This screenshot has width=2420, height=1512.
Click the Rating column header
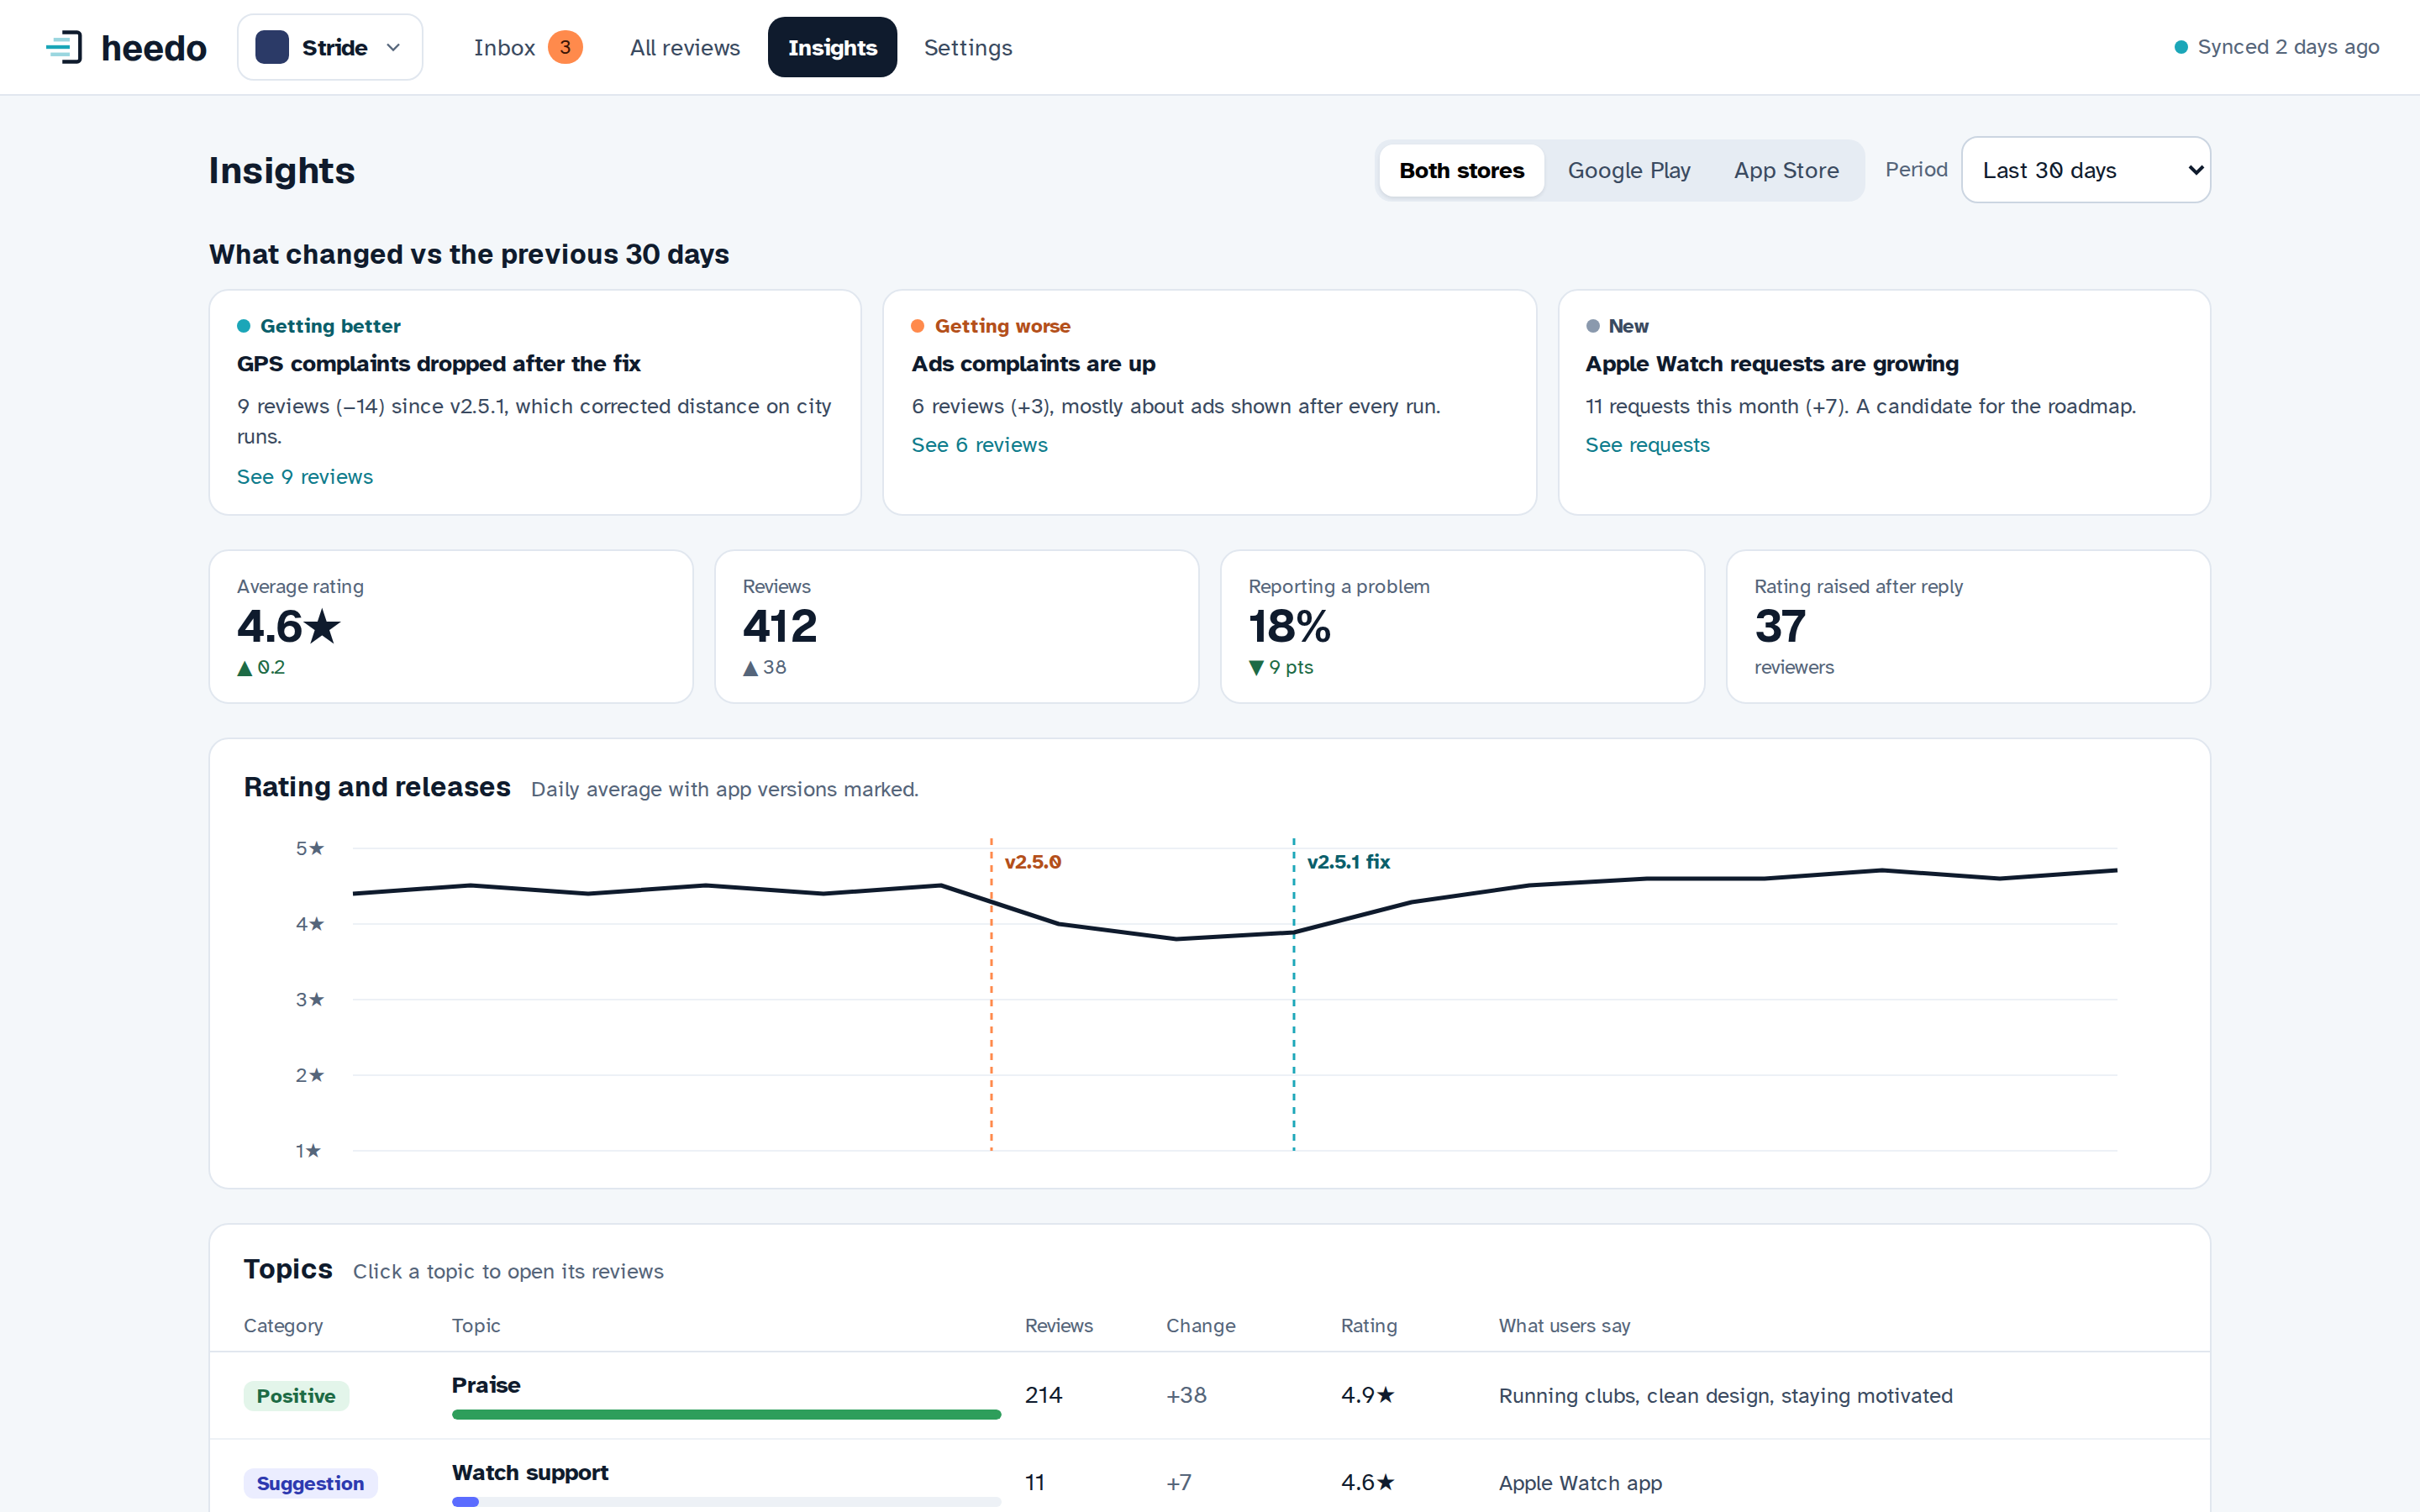(1369, 1326)
